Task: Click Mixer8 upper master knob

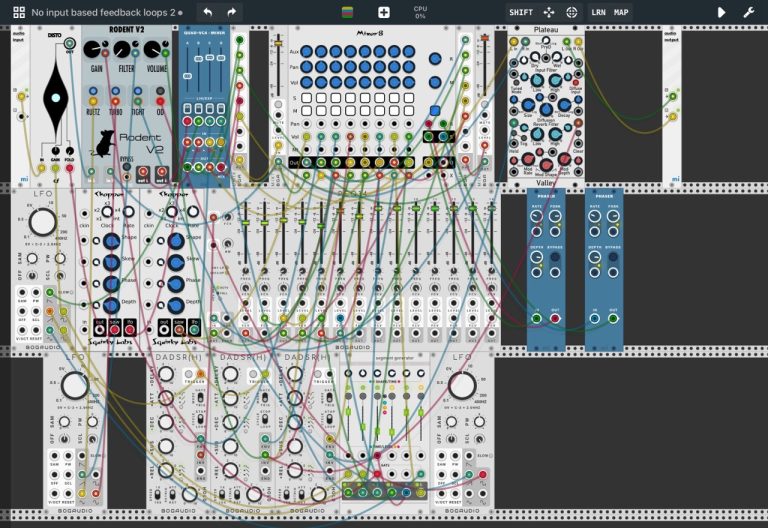Action: coord(434,59)
